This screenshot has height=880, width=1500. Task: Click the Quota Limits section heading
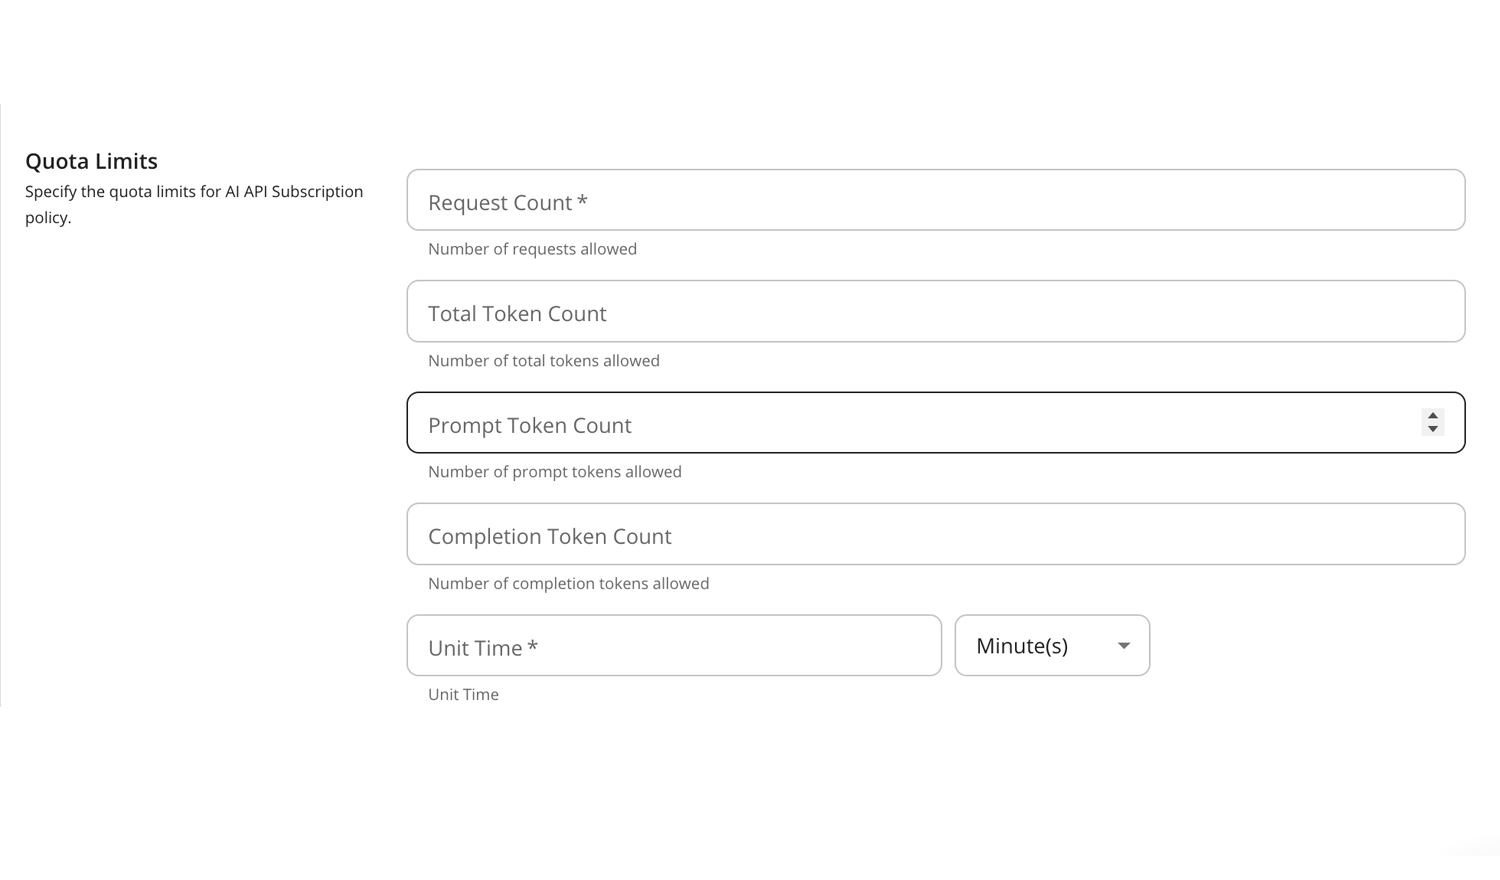click(91, 160)
